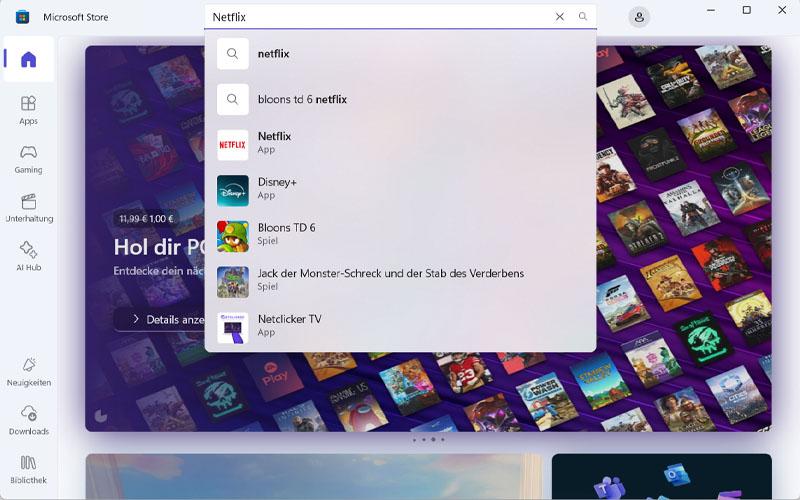800x500 pixels.
Task: Click the Call of Duty game cover
Action: click(x=674, y=84)
